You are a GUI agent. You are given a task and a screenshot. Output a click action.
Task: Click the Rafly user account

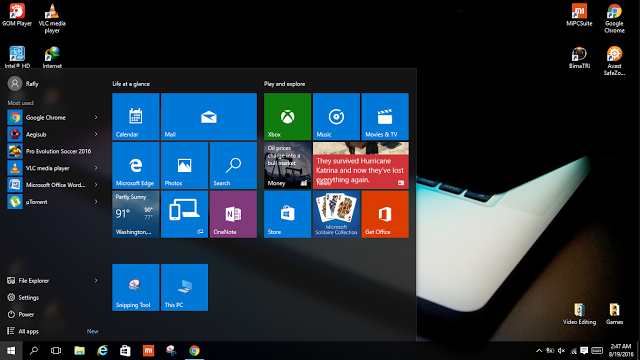pos(23,84)
